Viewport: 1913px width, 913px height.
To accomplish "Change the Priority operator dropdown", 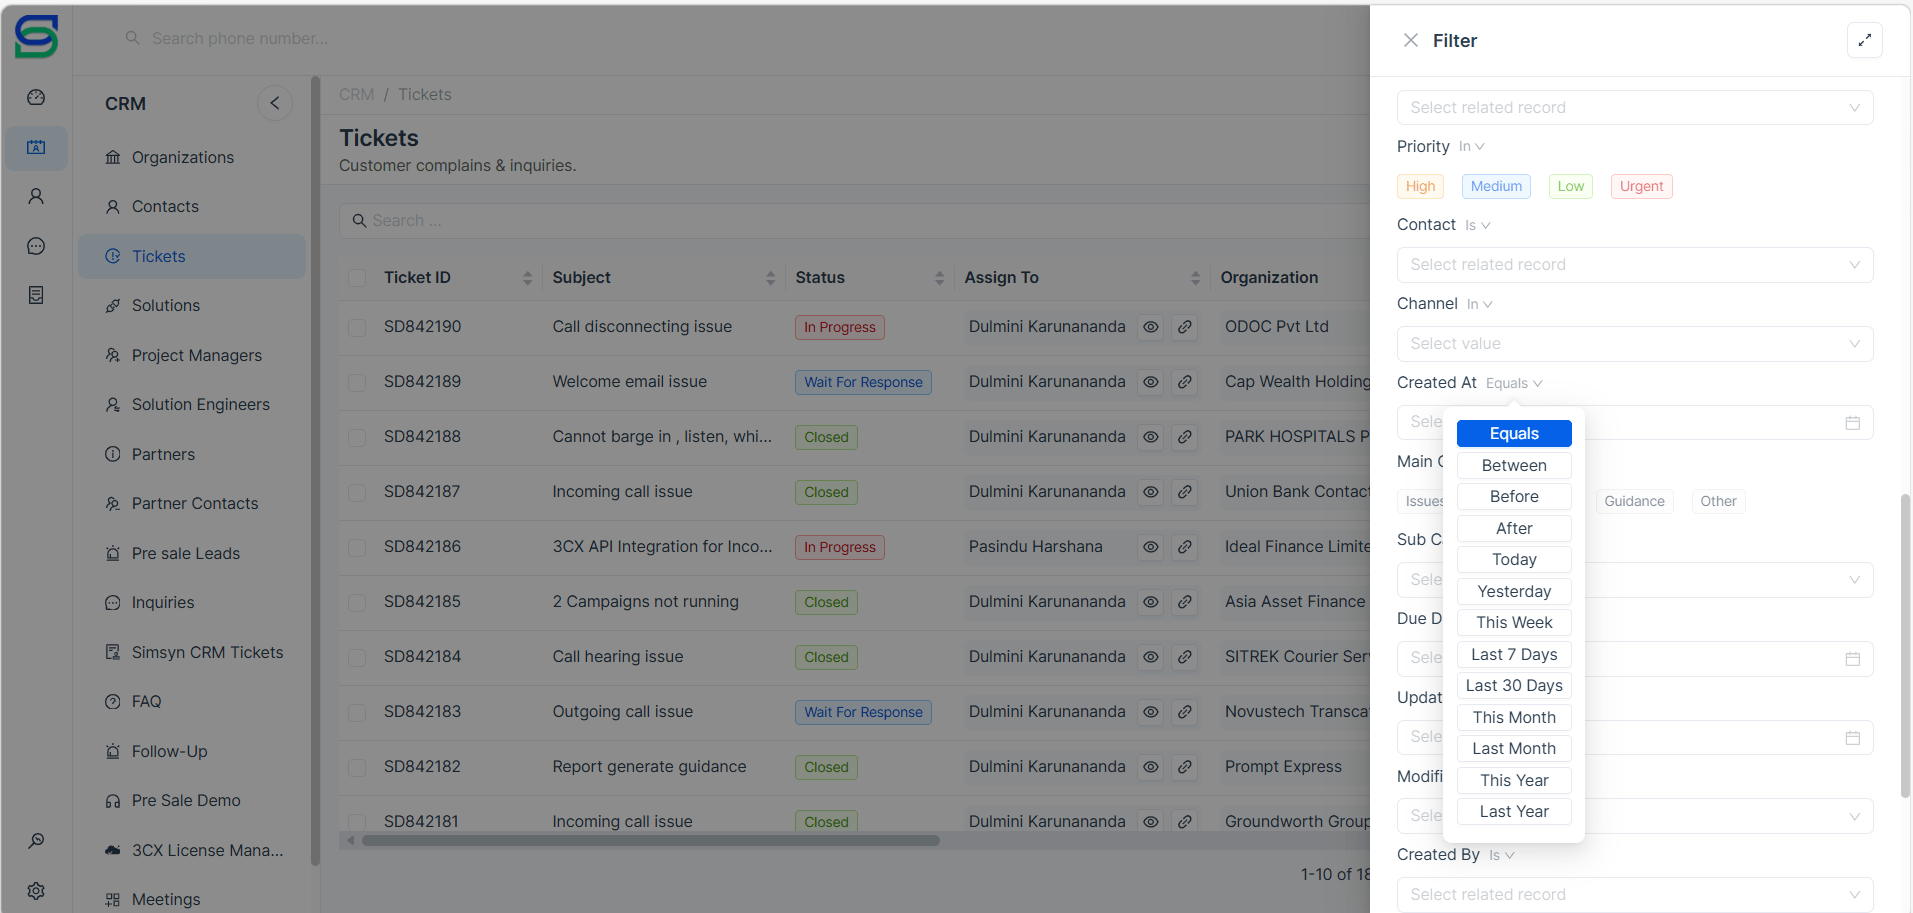I will click(x=1471, y=147).
